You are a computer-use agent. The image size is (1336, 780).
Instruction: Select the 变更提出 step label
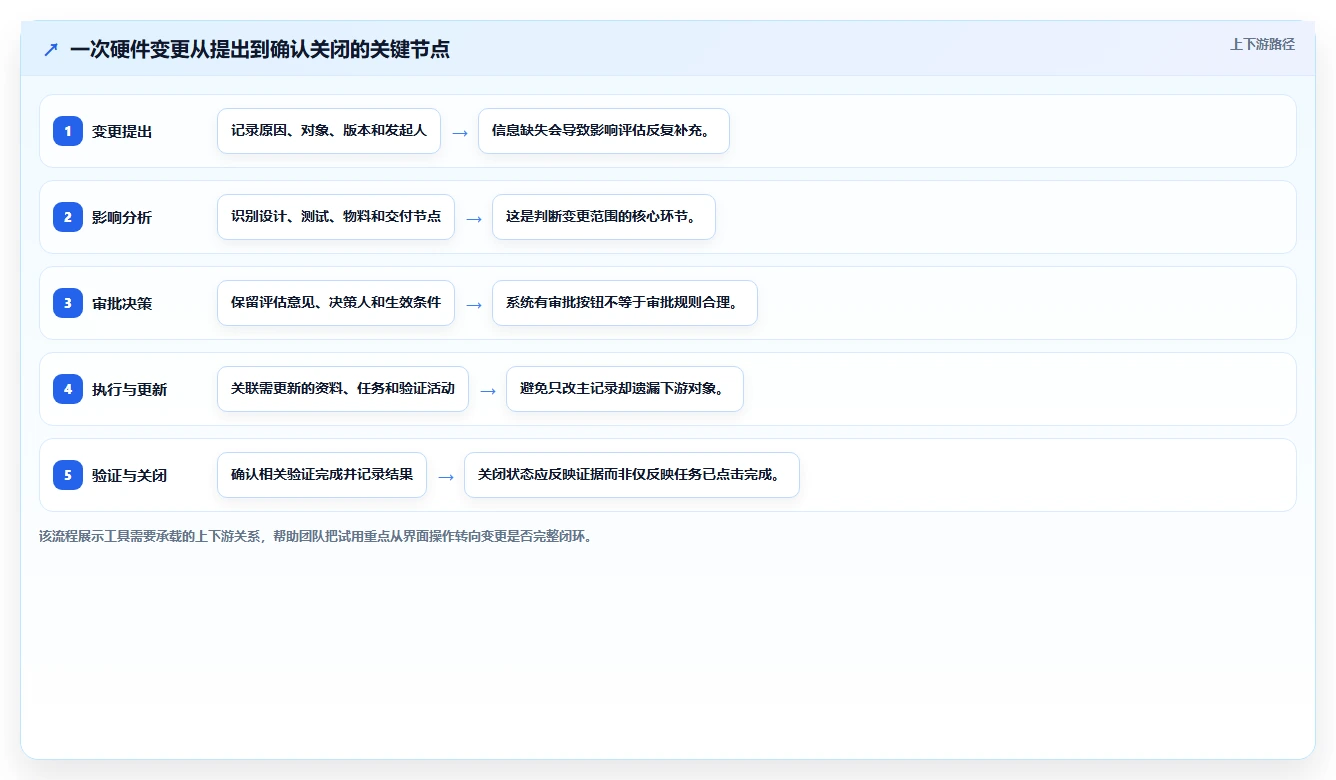(x=122, y=131)
